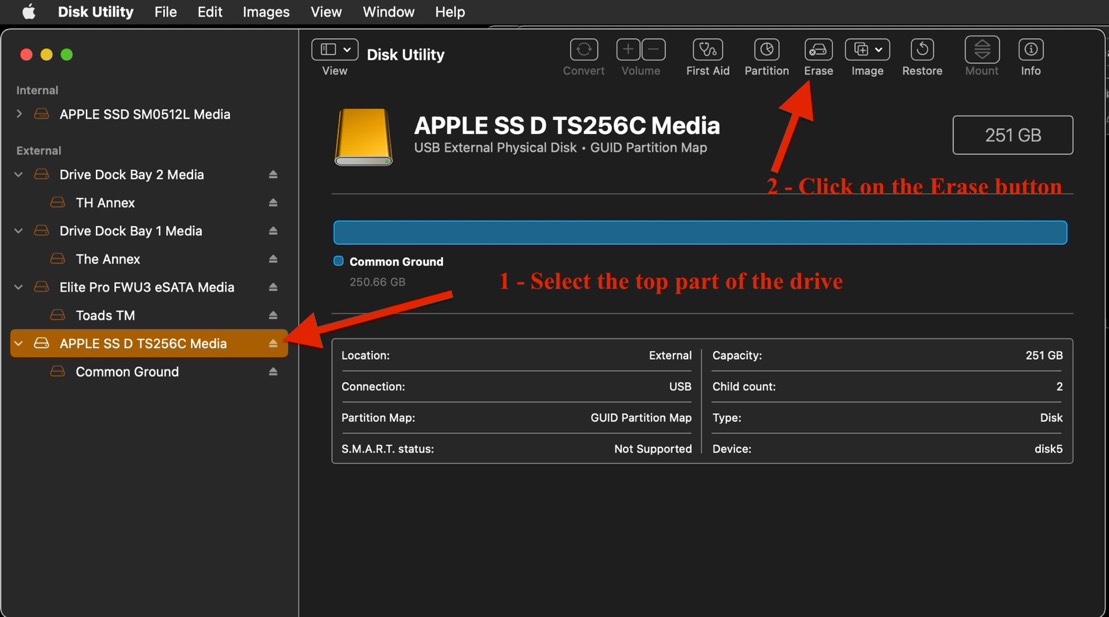This screenshot has width=1109, height=617.
Task: Click the Internal sidebar section header
Action: [x=37, y=91]
